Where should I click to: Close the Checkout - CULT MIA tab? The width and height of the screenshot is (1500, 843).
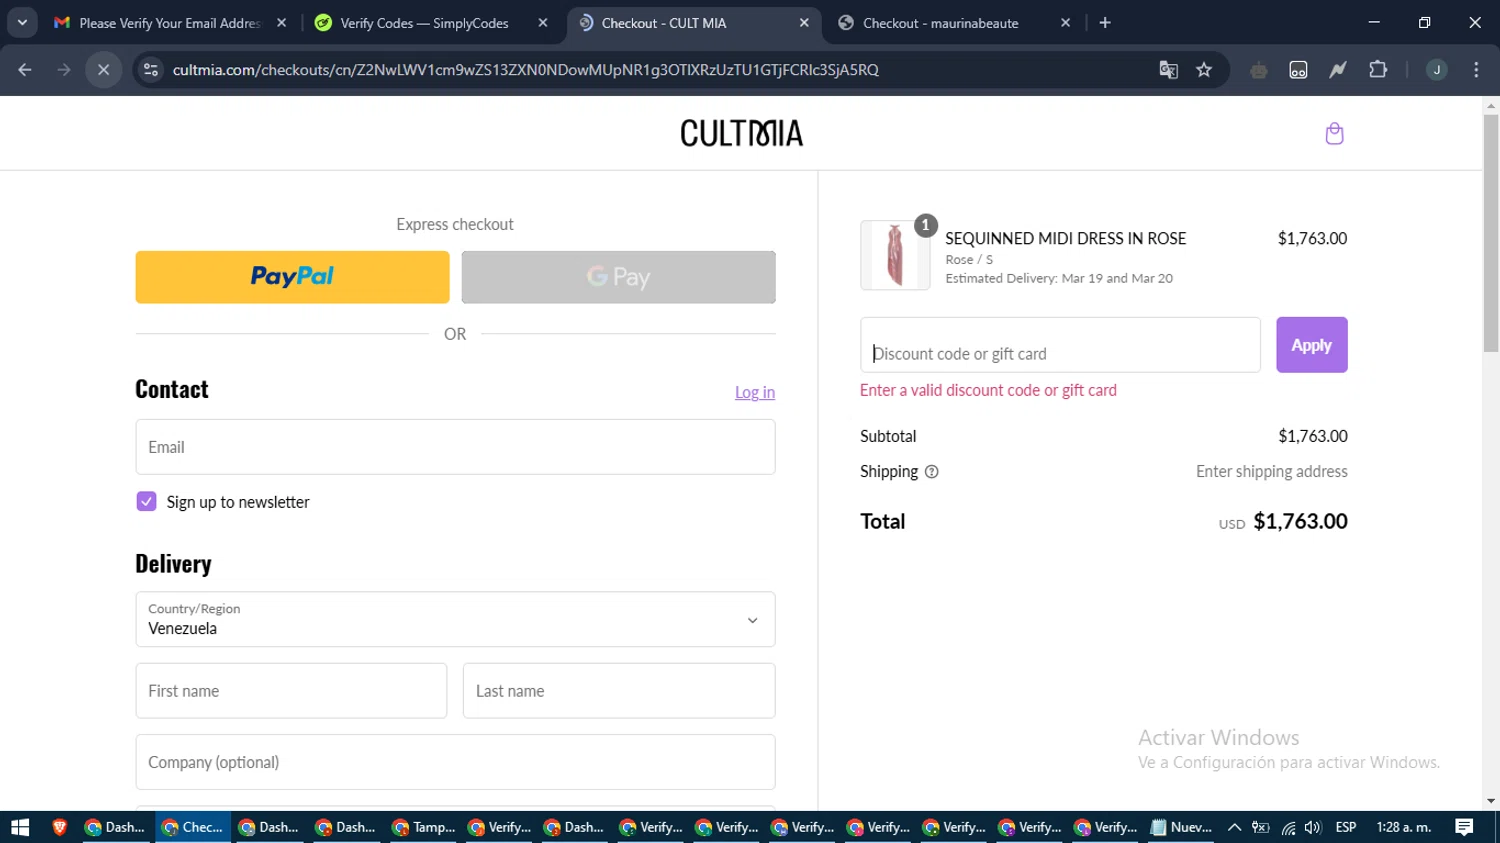pos(804,23)
